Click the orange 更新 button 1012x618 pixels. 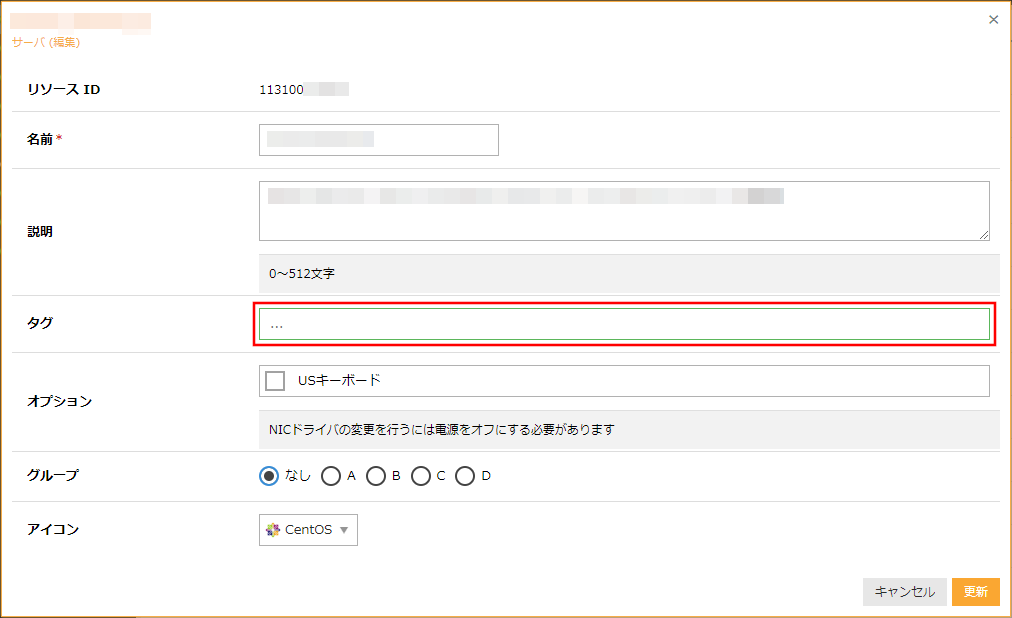pos(975,592)
